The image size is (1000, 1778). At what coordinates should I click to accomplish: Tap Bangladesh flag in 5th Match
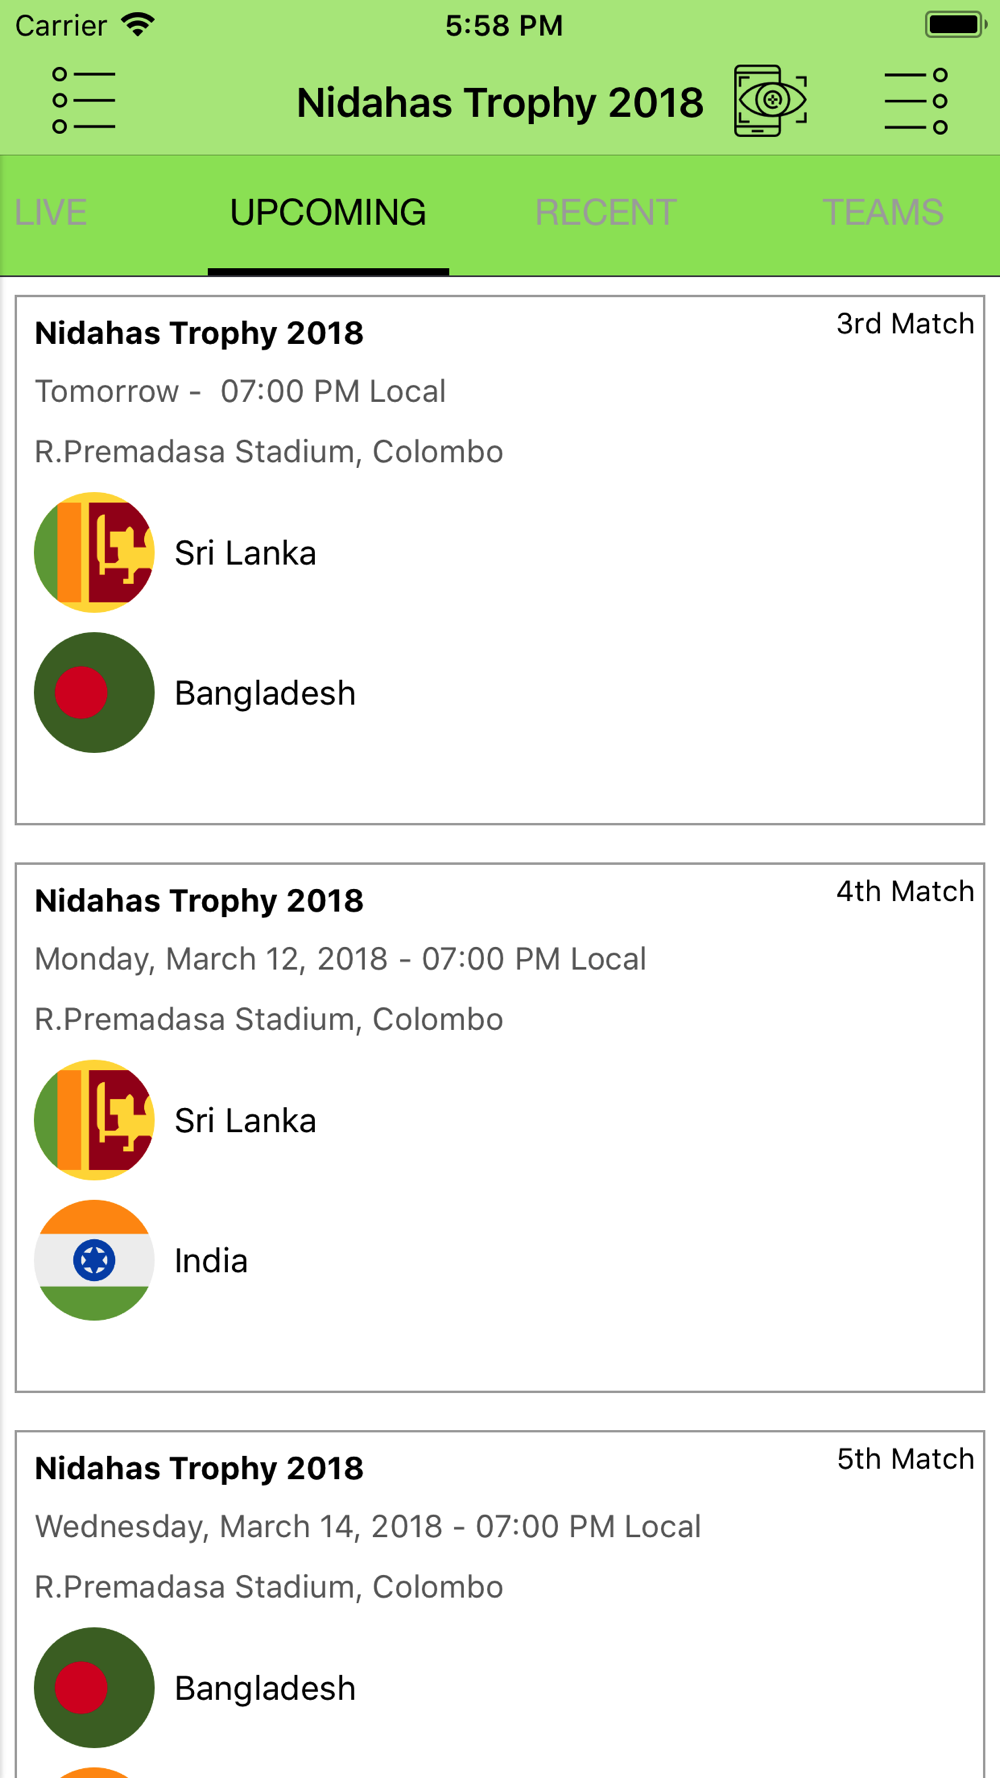tap(94, 1688)
